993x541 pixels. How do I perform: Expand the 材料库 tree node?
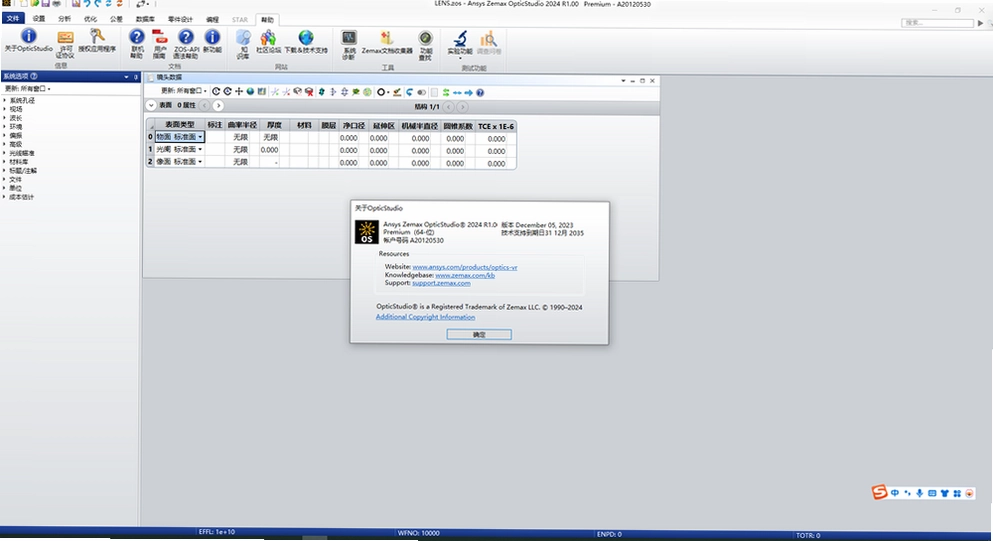(4, 162)
